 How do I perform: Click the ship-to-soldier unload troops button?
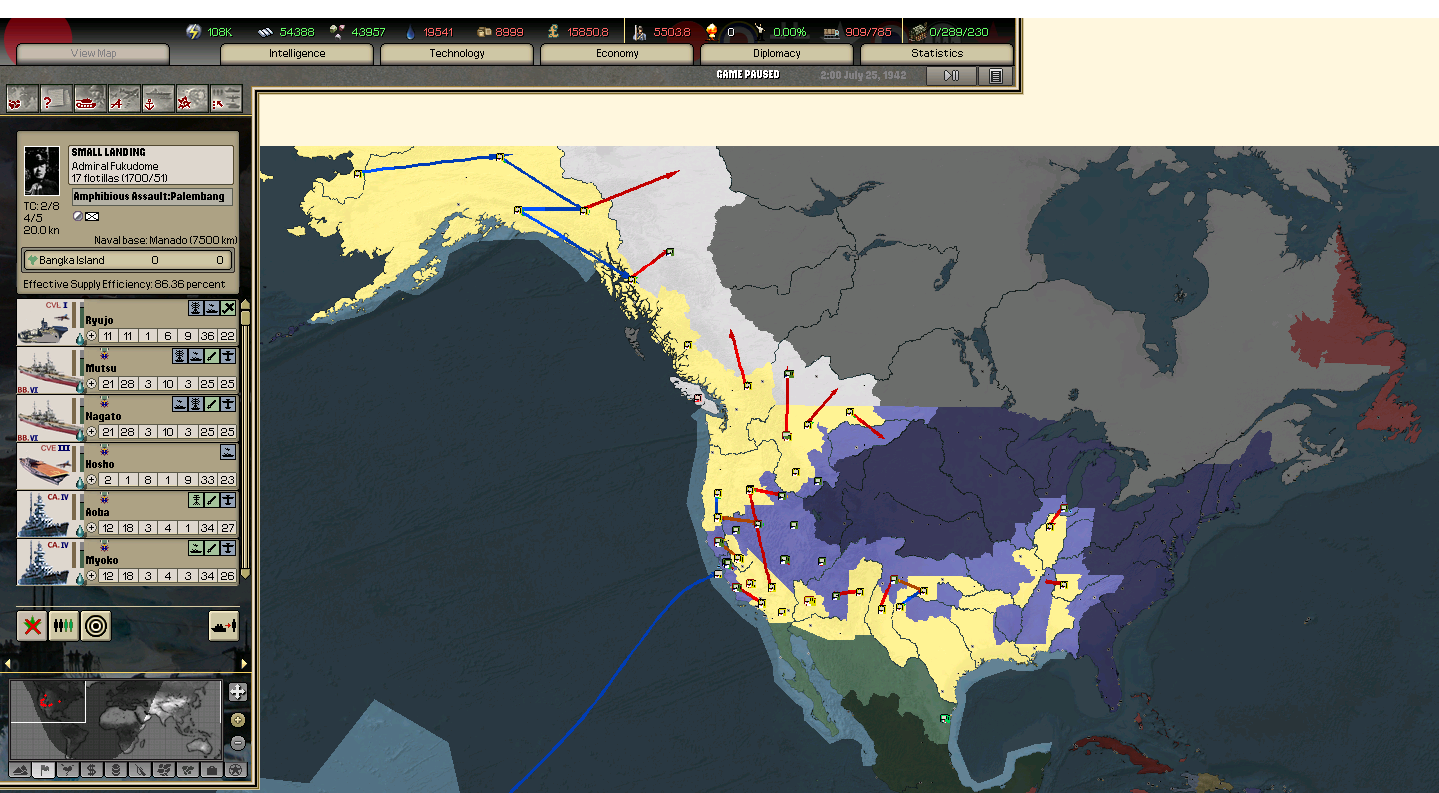(x=224, y=626)
